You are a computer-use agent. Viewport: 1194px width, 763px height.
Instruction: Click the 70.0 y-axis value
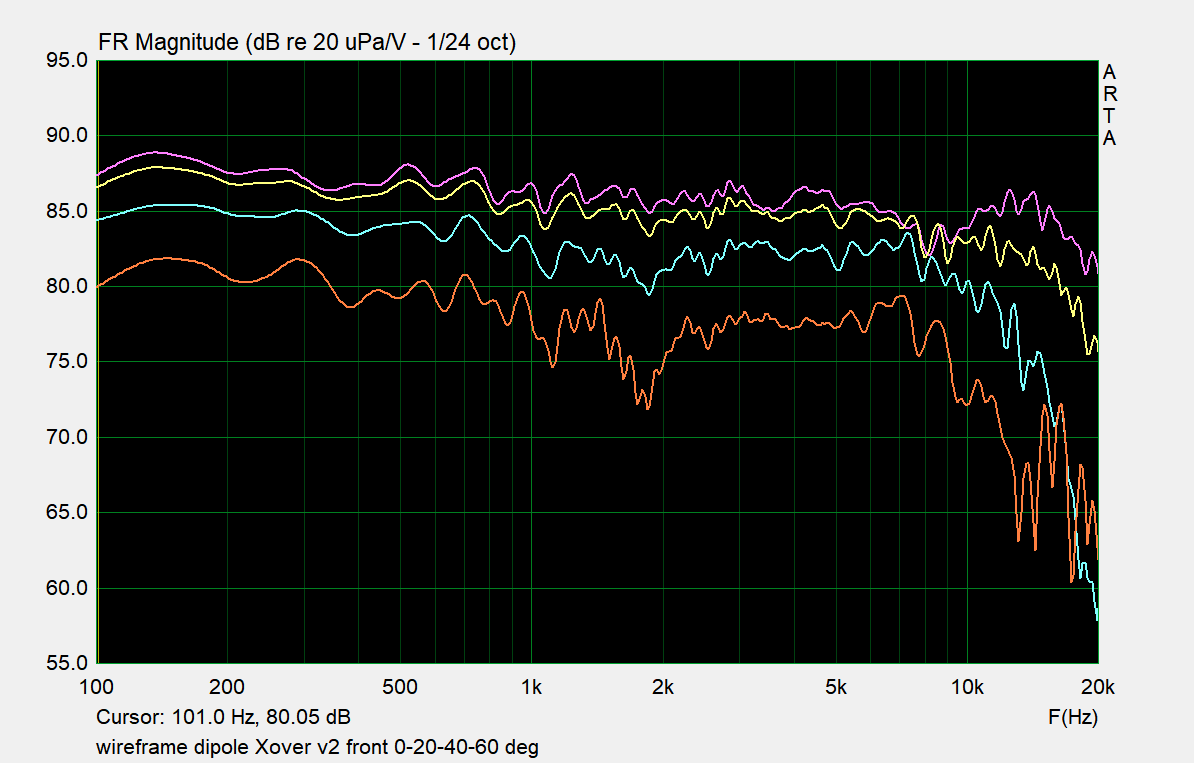coord(67,437)
